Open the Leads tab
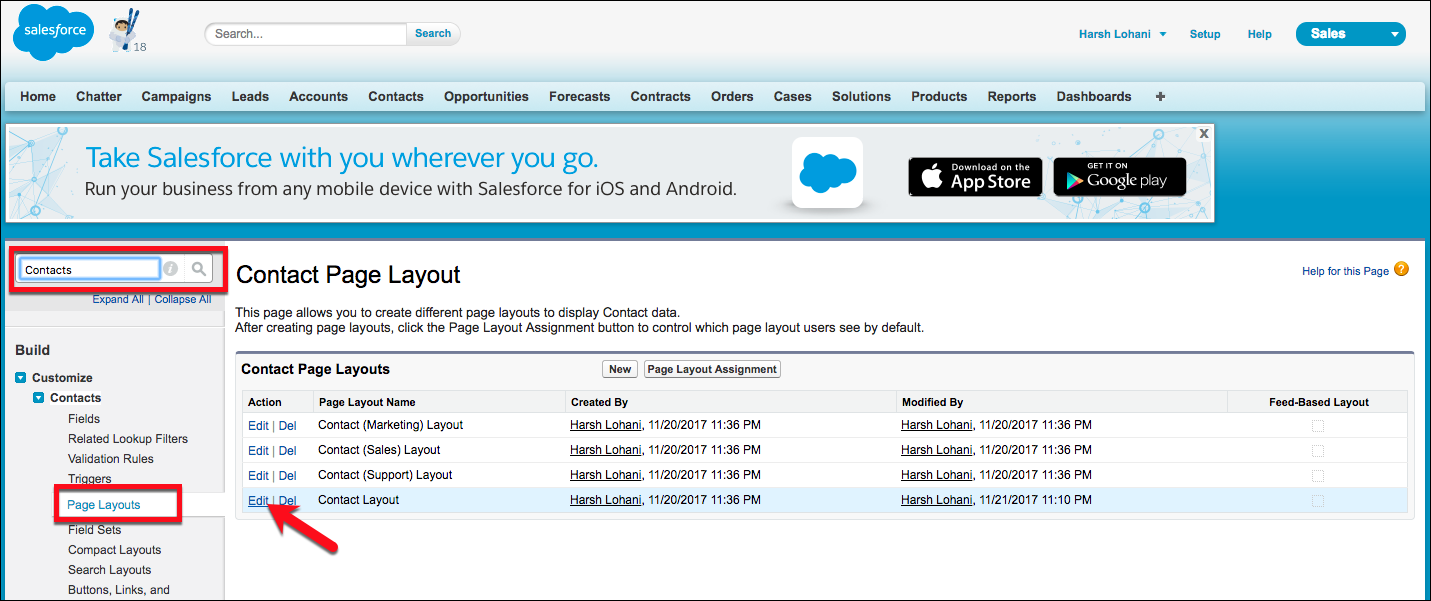Viewport: 1431px width, 601px height. [x=250, y=97]
